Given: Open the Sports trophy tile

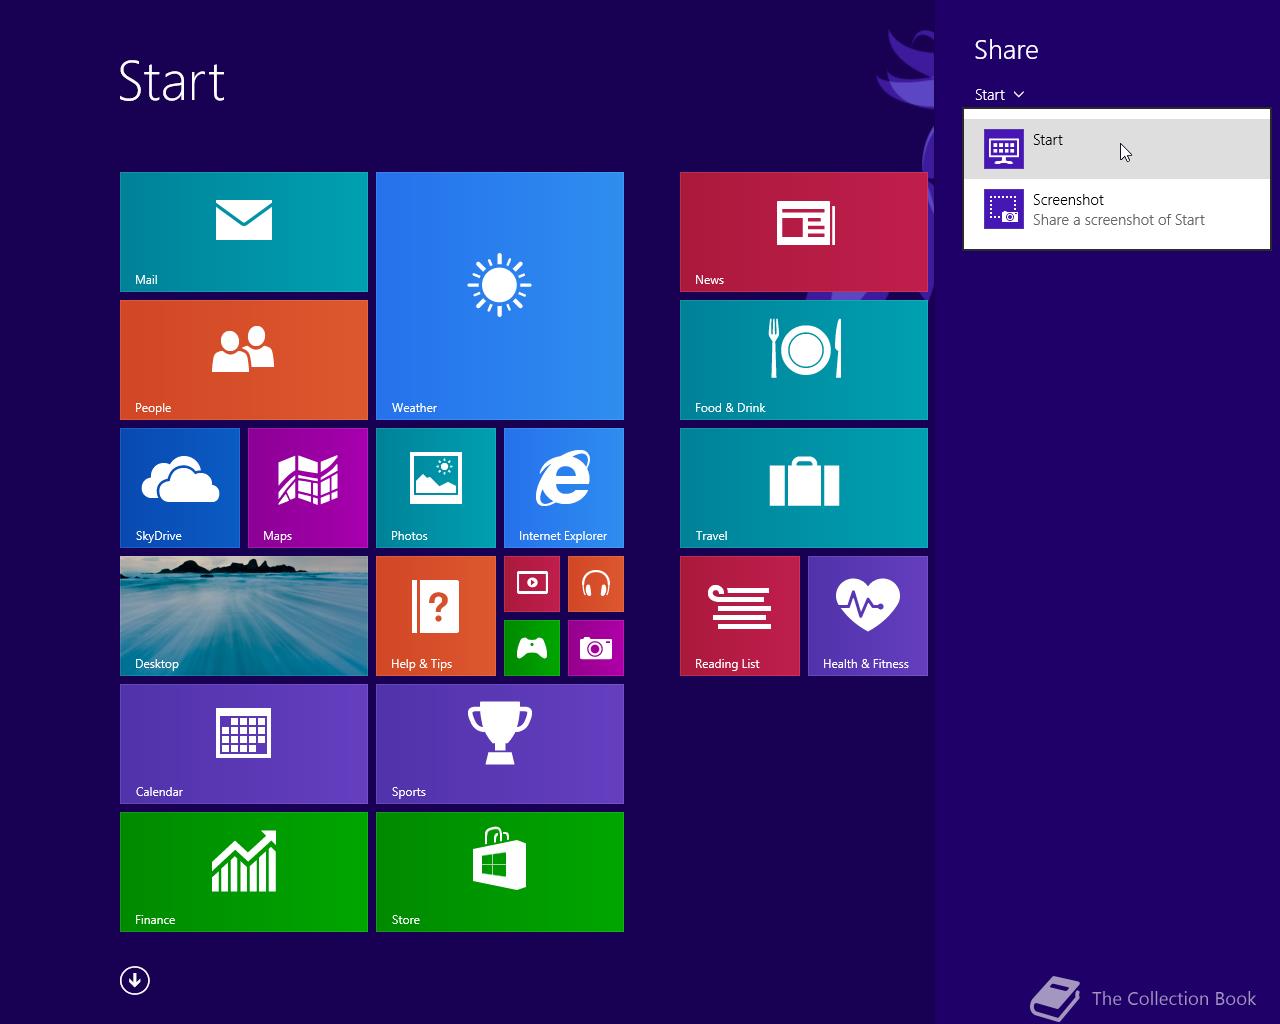Looking at the screenshot, I should click(x=500, y=744).
